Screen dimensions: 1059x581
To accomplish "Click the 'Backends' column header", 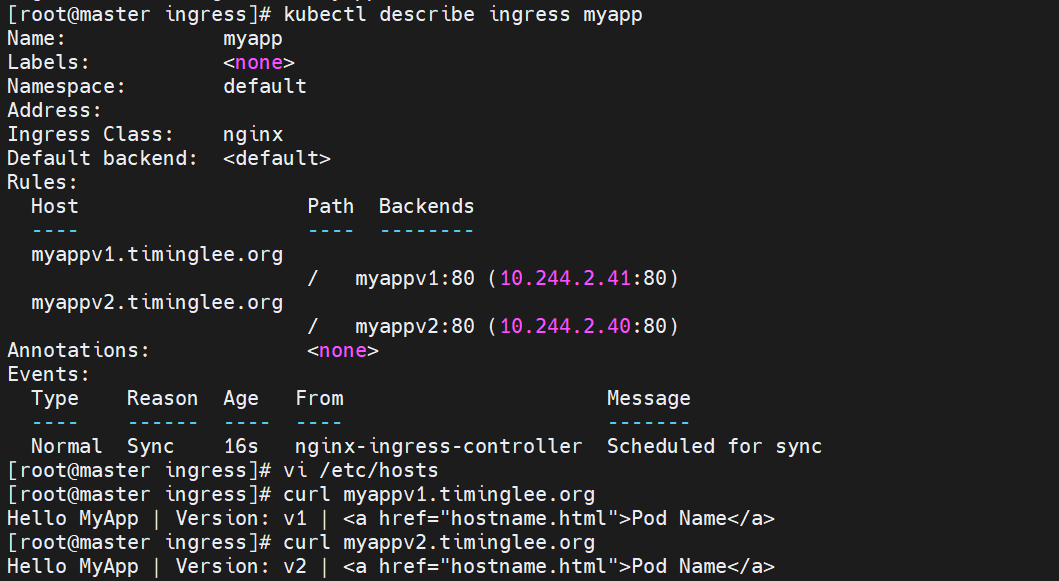I will [426, 206].
